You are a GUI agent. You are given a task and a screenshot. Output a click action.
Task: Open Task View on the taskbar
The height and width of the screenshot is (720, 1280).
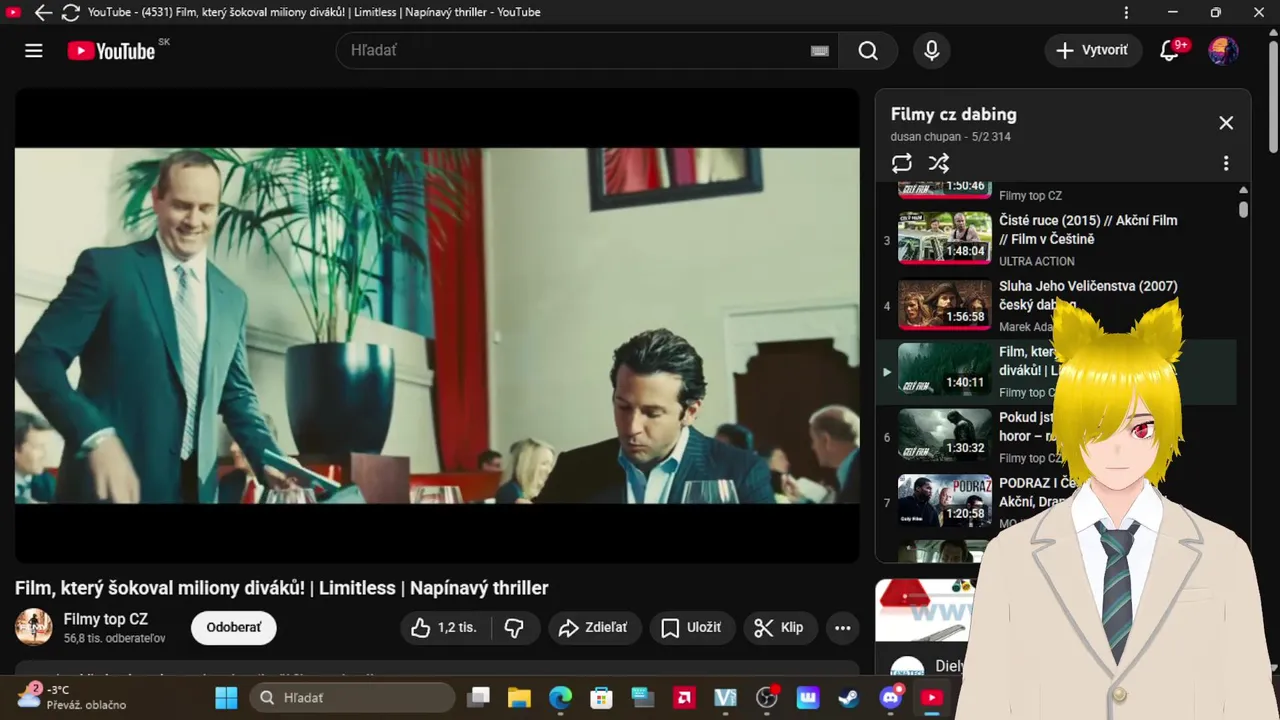click(480, 698)
